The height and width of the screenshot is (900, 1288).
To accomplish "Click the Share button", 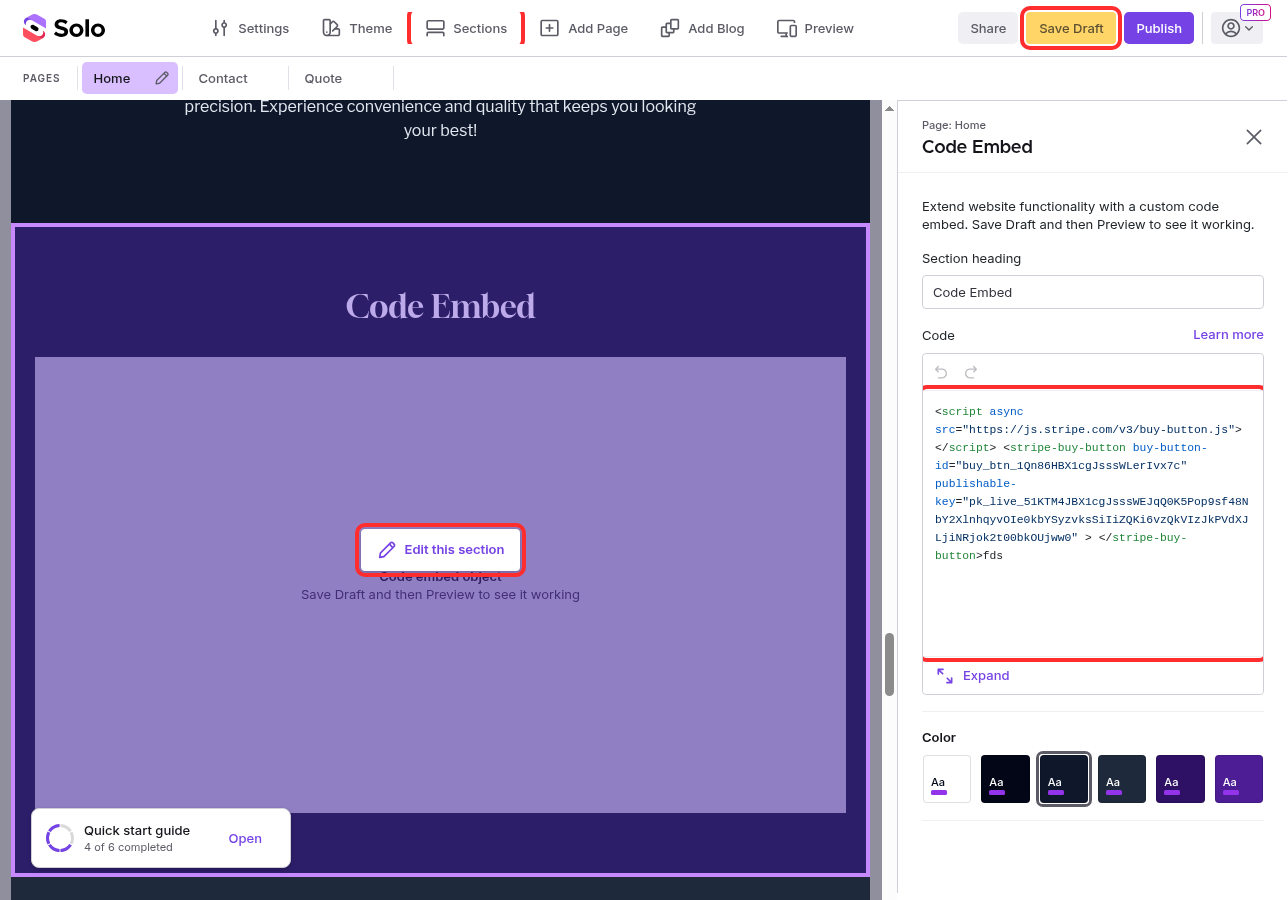I will coord(988,28).
